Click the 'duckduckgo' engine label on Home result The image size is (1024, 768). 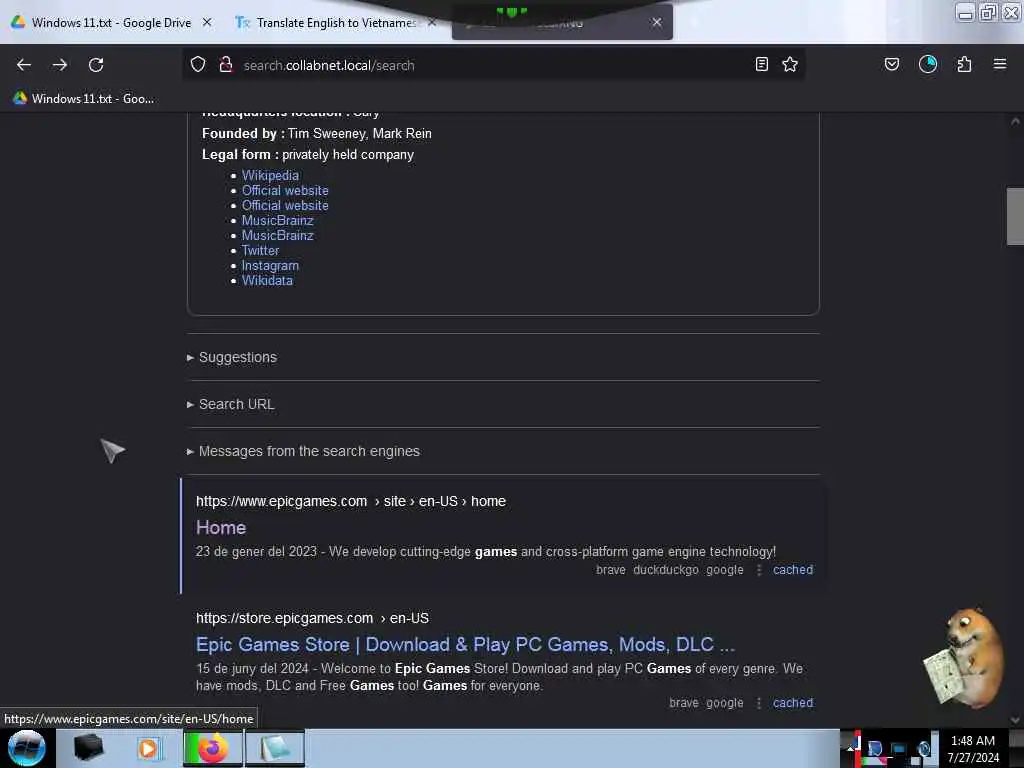click(665, 569)
